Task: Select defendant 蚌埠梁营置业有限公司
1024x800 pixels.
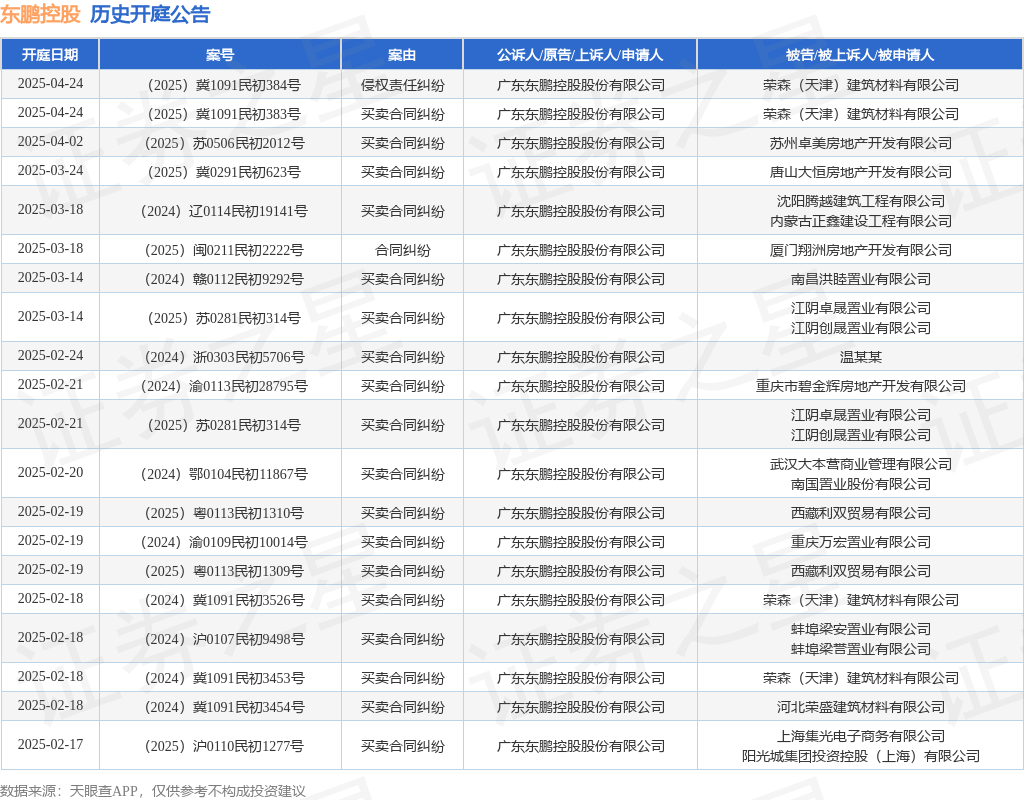Action: pyautogui.click(x=860, y=650)
